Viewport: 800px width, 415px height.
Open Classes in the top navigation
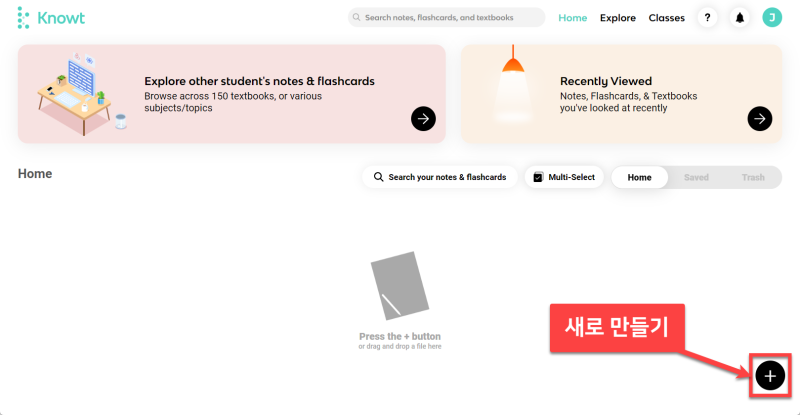(x=666, y=18)
